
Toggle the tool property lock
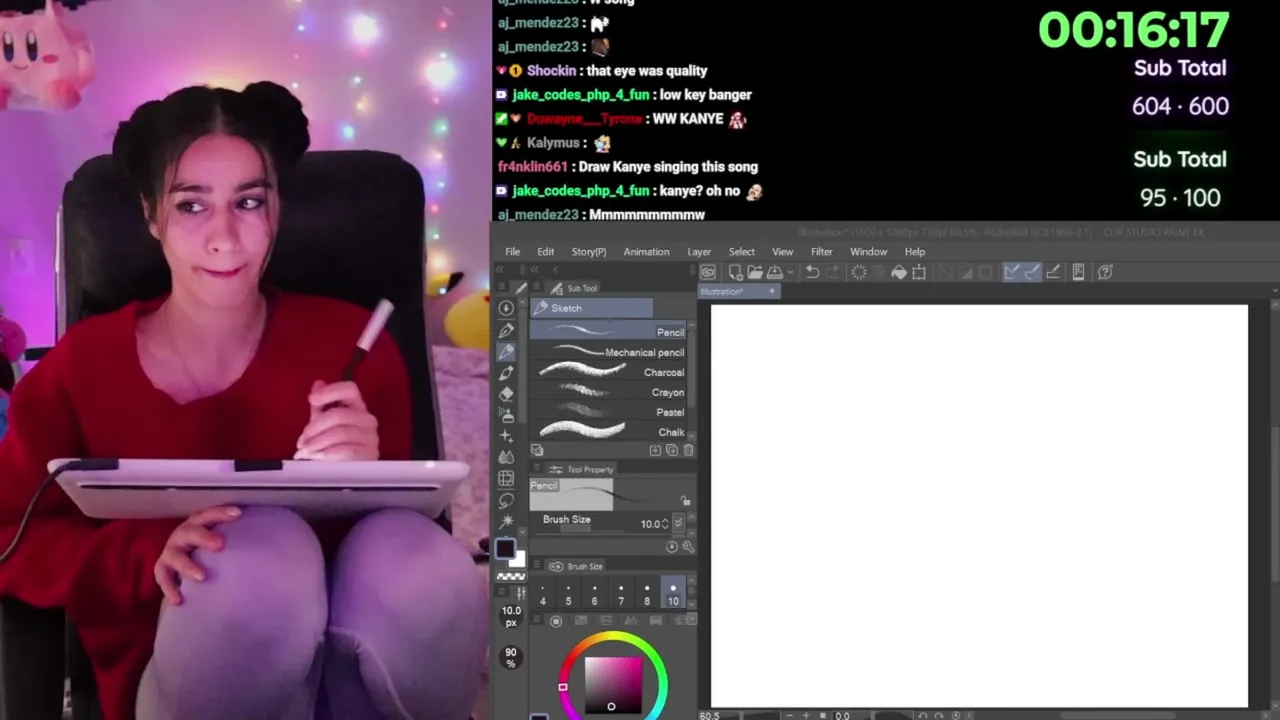(685, 500)
